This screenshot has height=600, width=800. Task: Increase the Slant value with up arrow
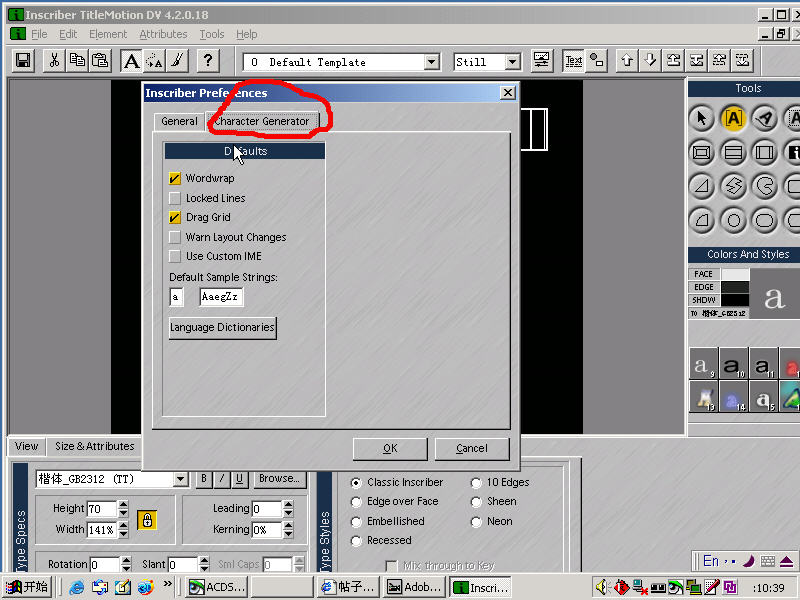point(204,560)
